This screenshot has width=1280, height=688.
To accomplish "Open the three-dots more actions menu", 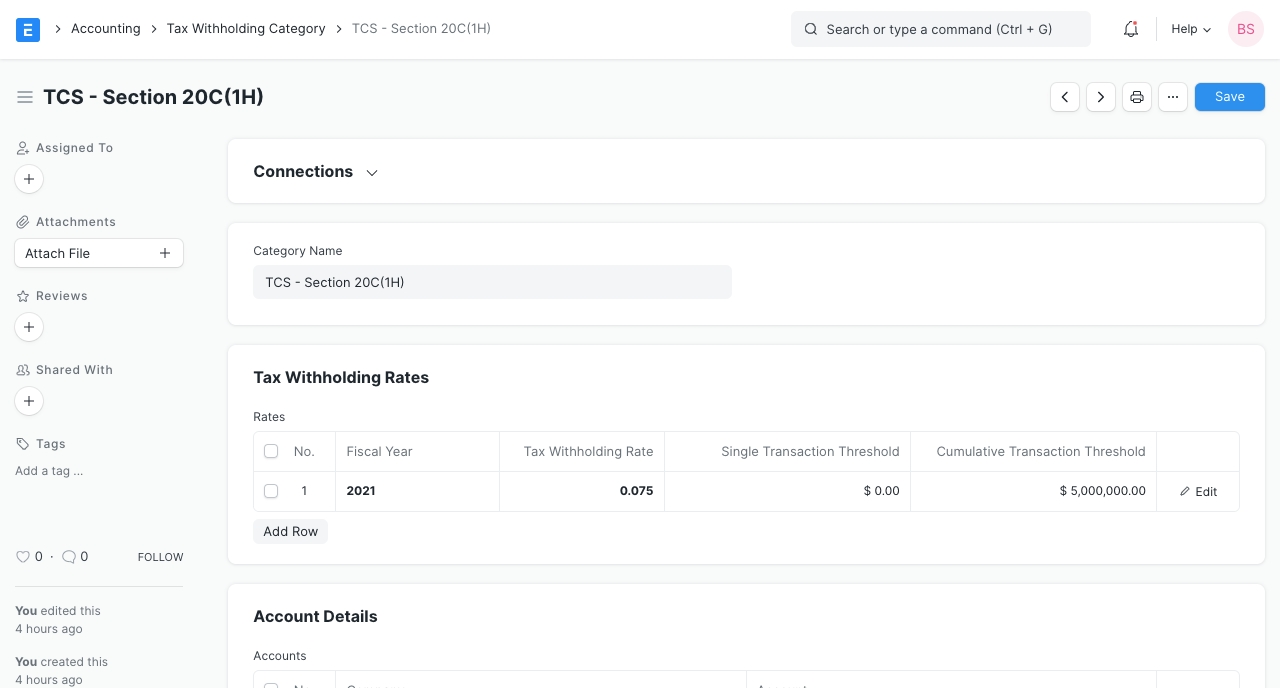I will pos(1173,97).
